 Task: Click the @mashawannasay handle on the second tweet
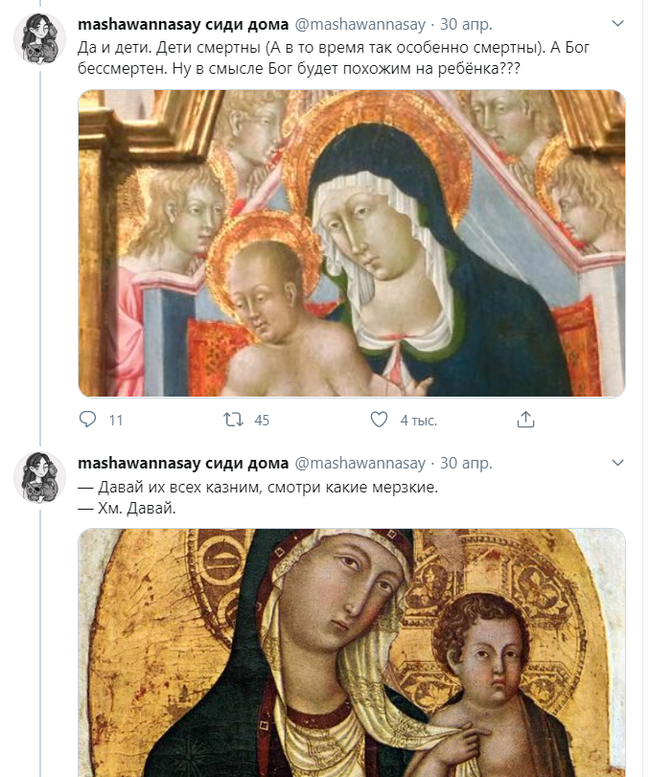coord(360,463)
